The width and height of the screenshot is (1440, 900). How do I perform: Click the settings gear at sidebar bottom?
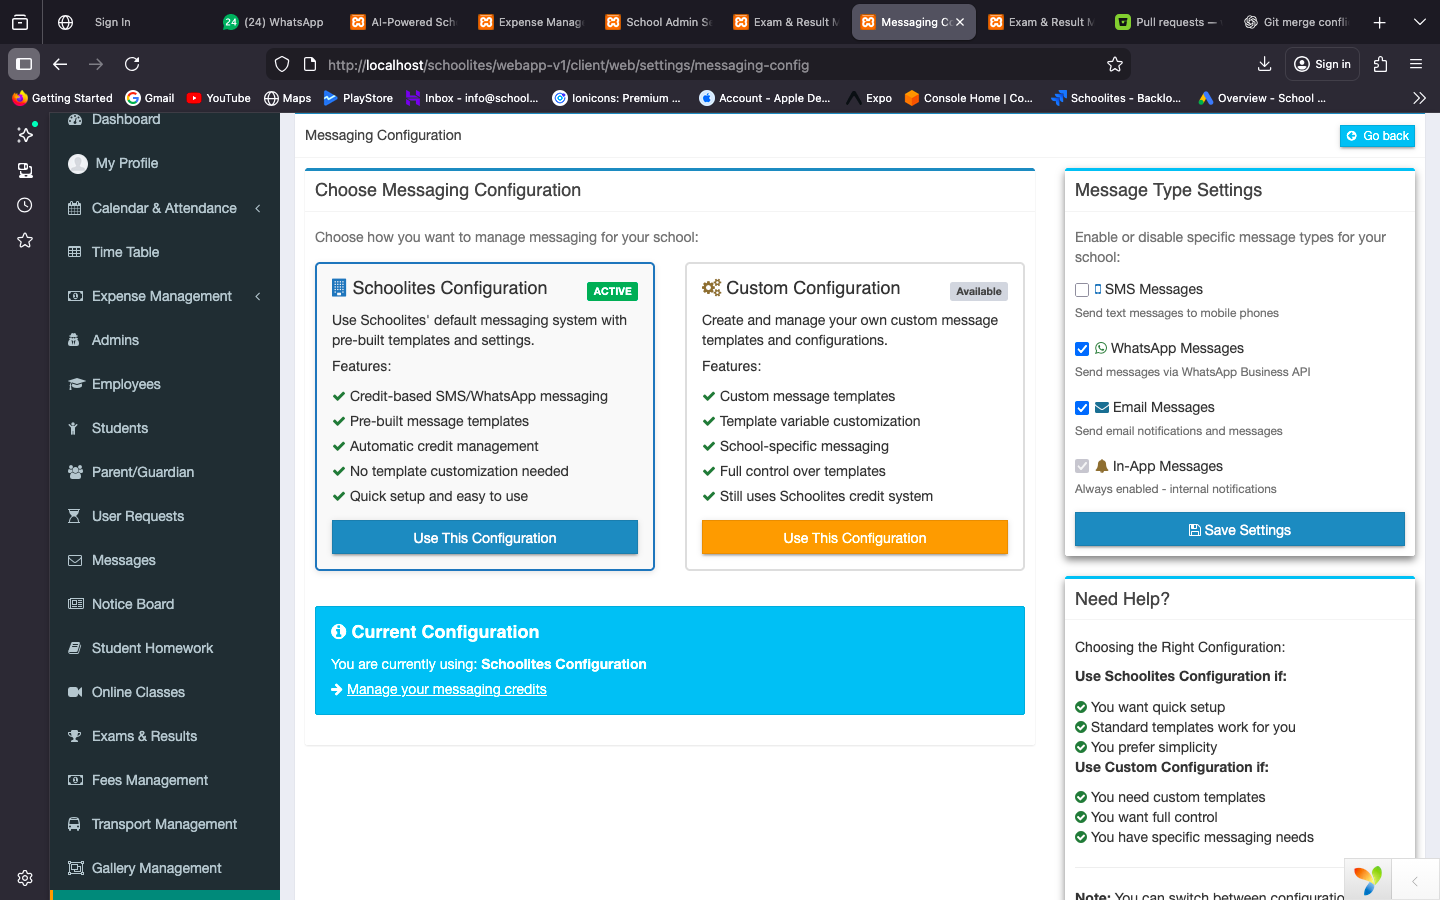25,877
